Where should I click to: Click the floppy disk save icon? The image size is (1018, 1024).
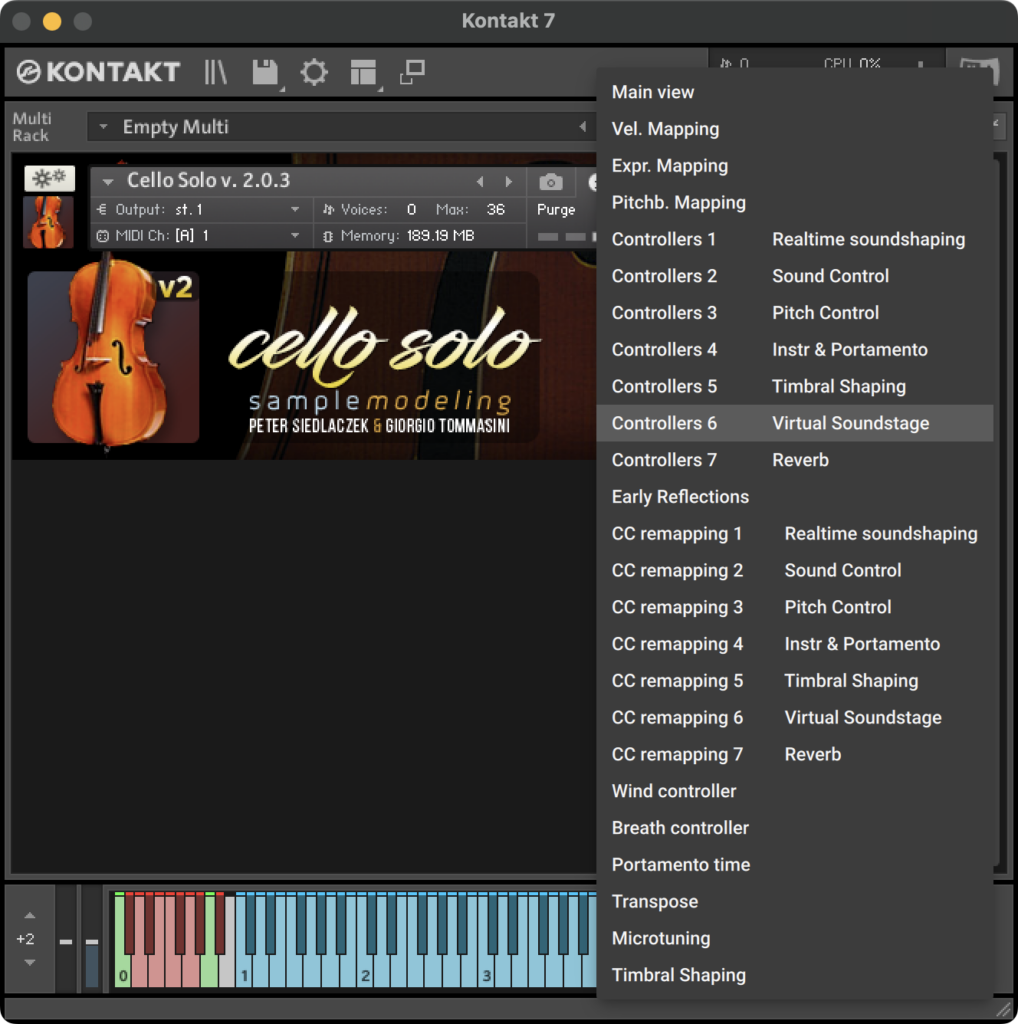[x=265, y=72]
